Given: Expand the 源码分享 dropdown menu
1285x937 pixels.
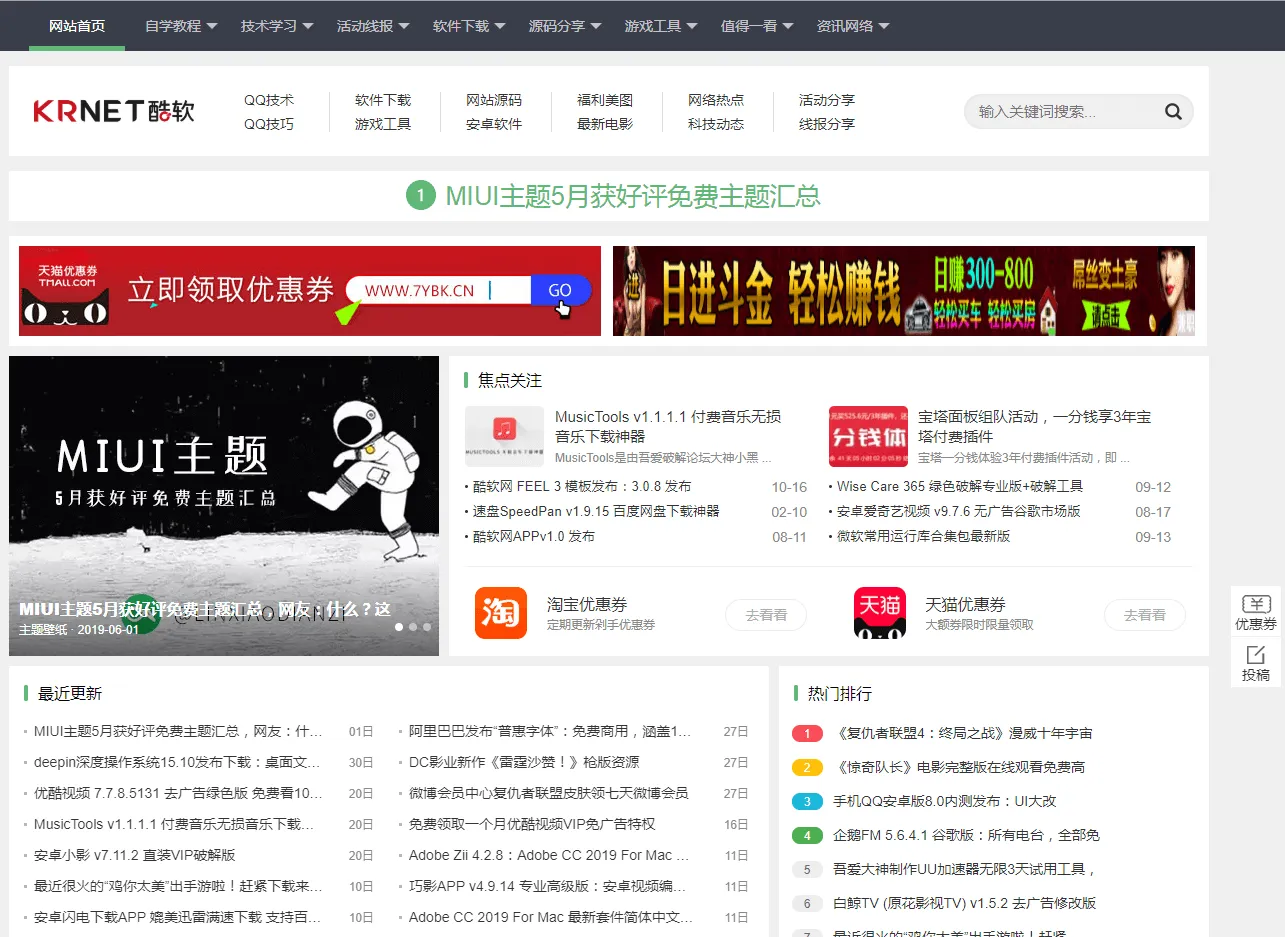Looking at the screenshot, I should [565, 26].
